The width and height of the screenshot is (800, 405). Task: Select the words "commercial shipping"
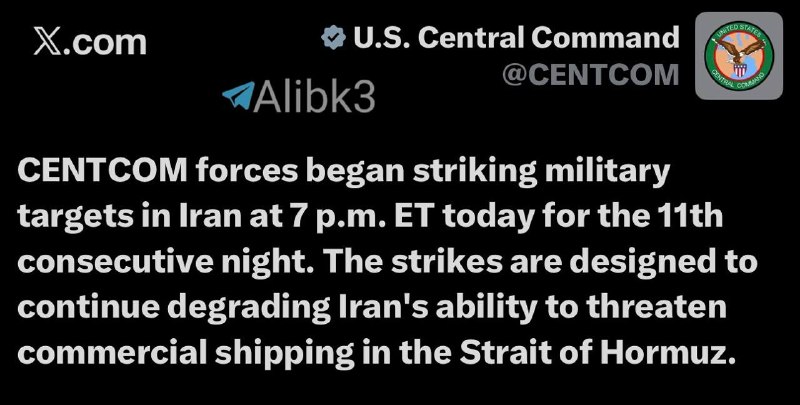(186, 353)
